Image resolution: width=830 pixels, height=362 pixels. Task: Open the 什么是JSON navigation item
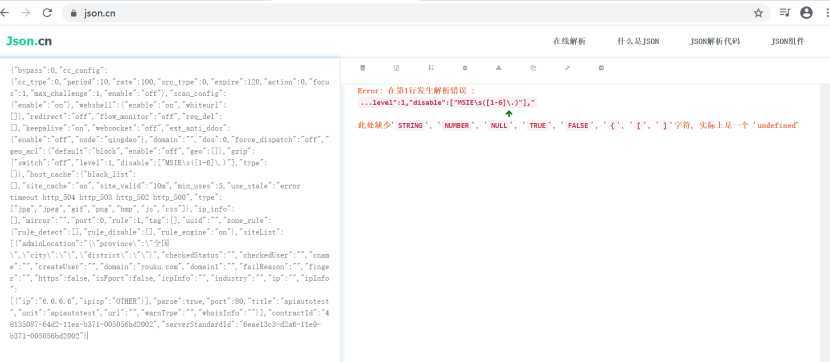[x=638, y=41]
